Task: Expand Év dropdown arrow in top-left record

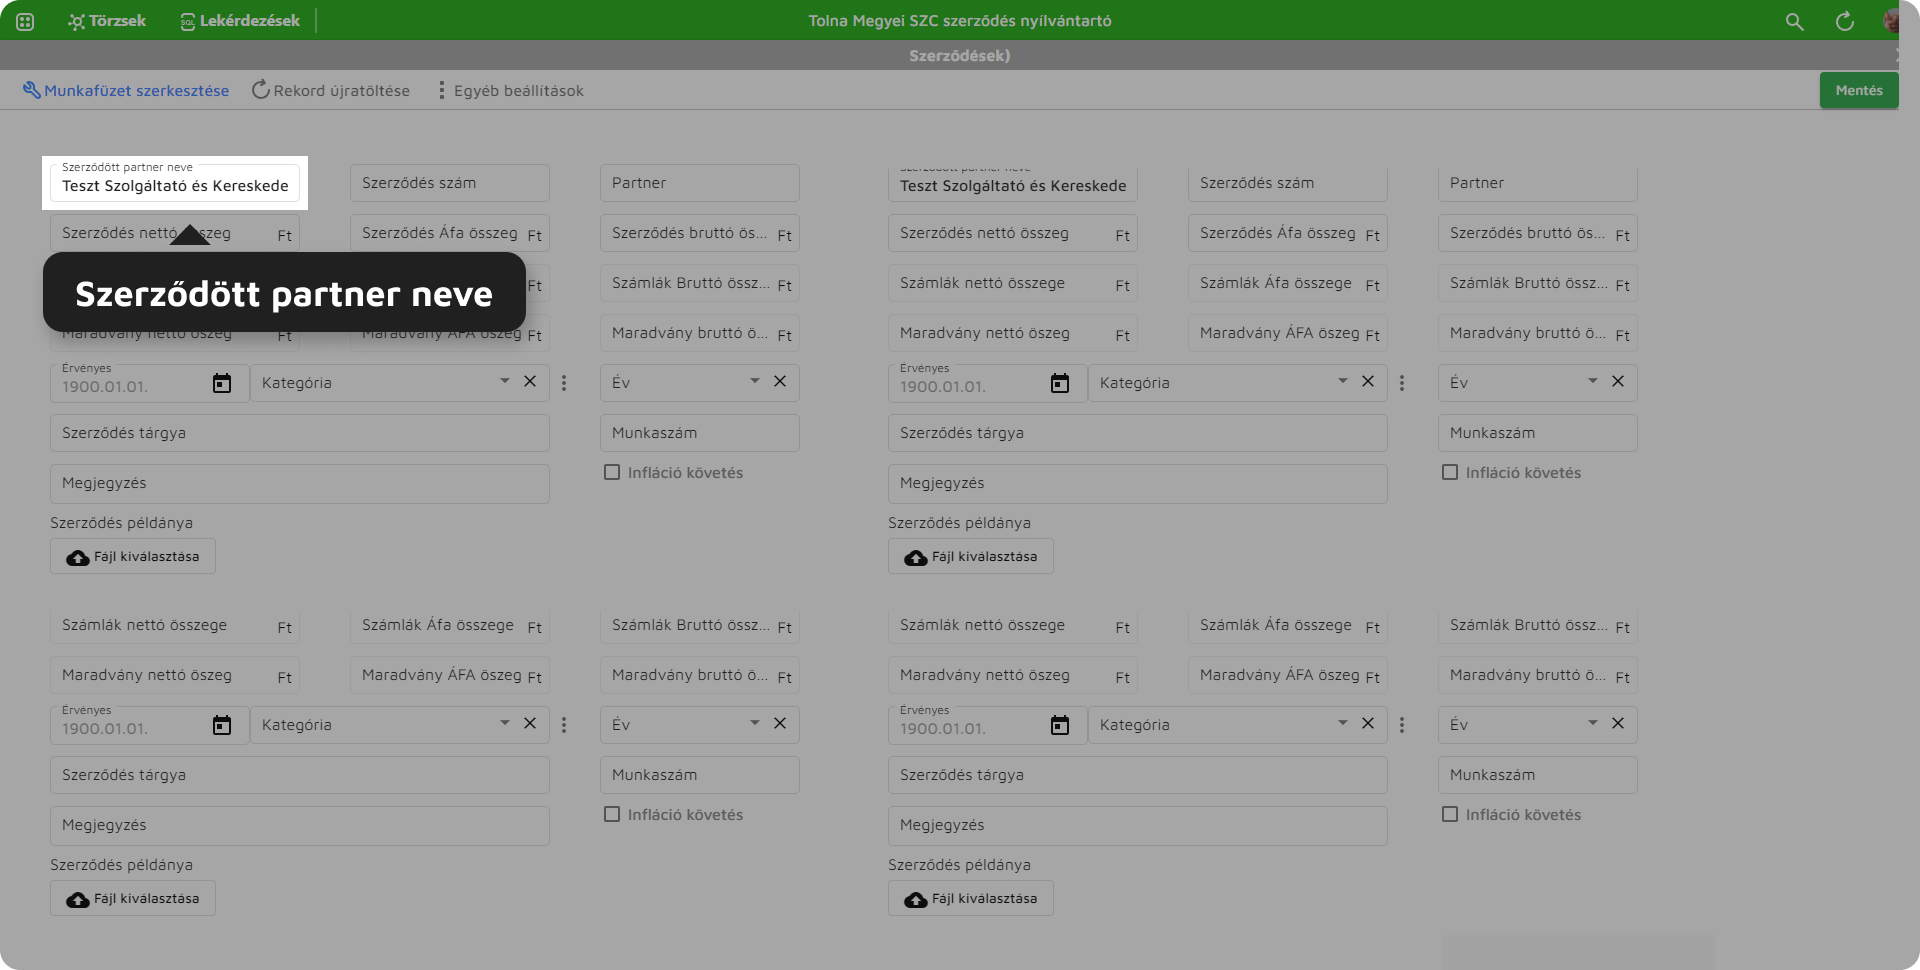Action: (x=755, y=381)
